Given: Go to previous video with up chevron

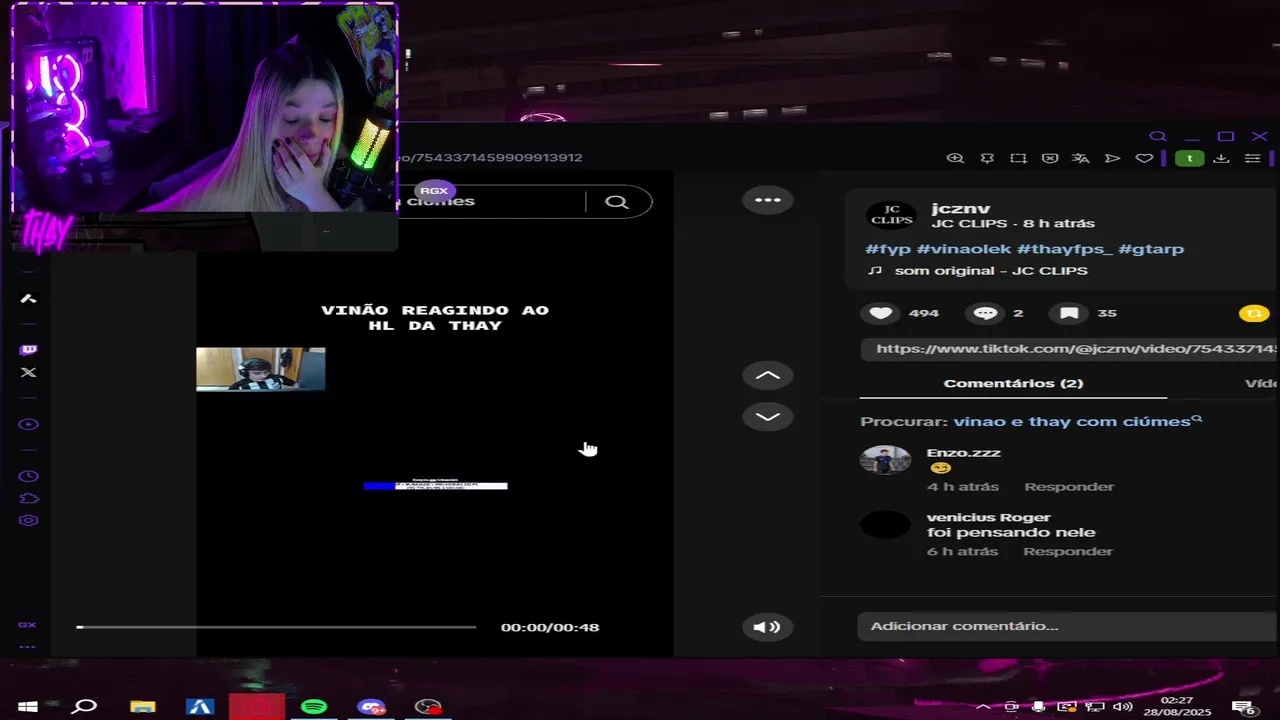Looking at the screenshot, I should pyautogui.click(x=768, y=375).
